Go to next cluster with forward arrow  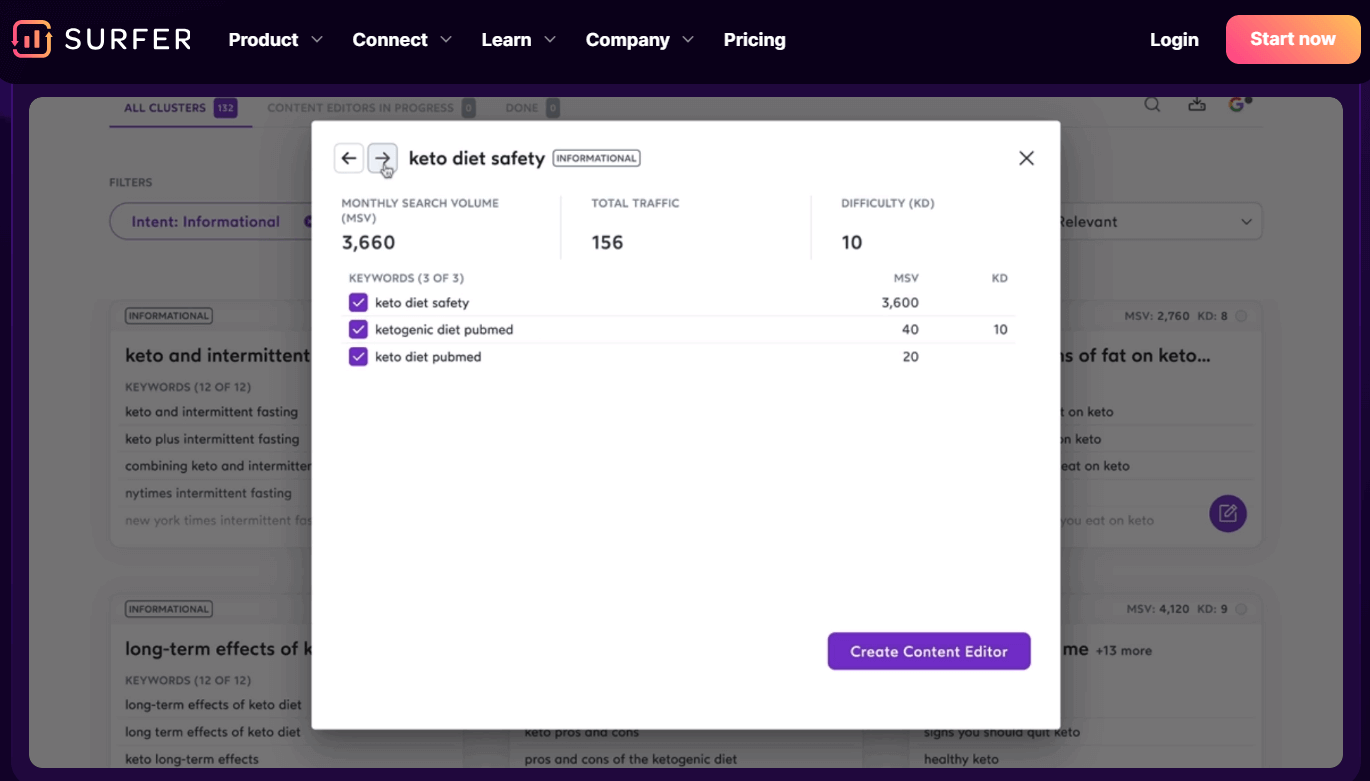(382, 158)
